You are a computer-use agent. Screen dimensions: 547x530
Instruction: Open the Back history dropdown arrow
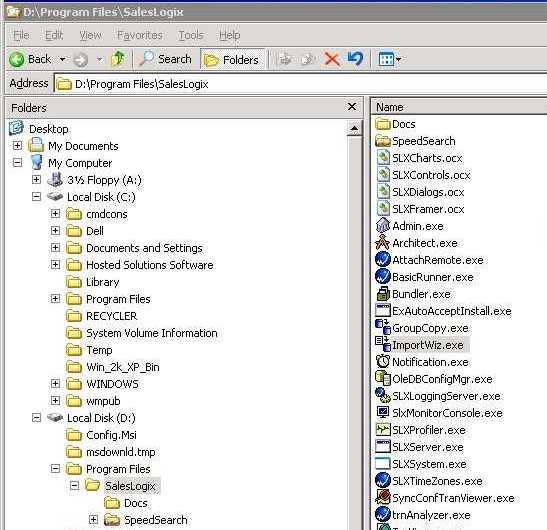62,59
